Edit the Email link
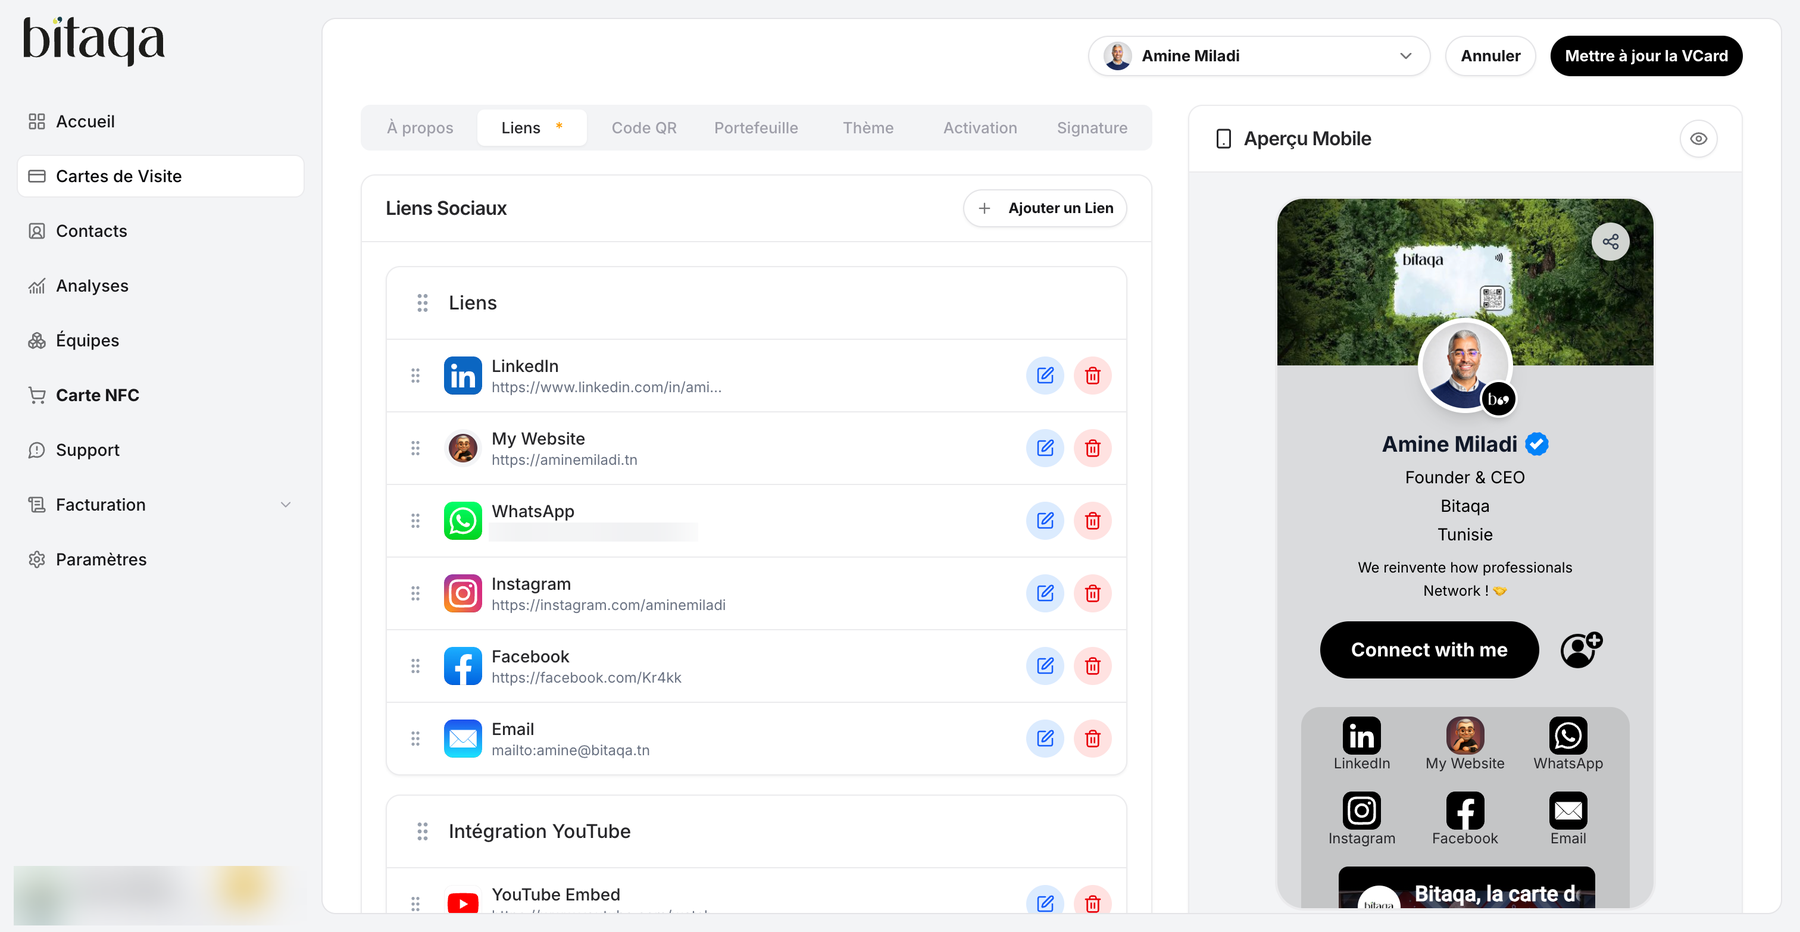This screenshot has height=932, width=1800. tap(1045, 739)
